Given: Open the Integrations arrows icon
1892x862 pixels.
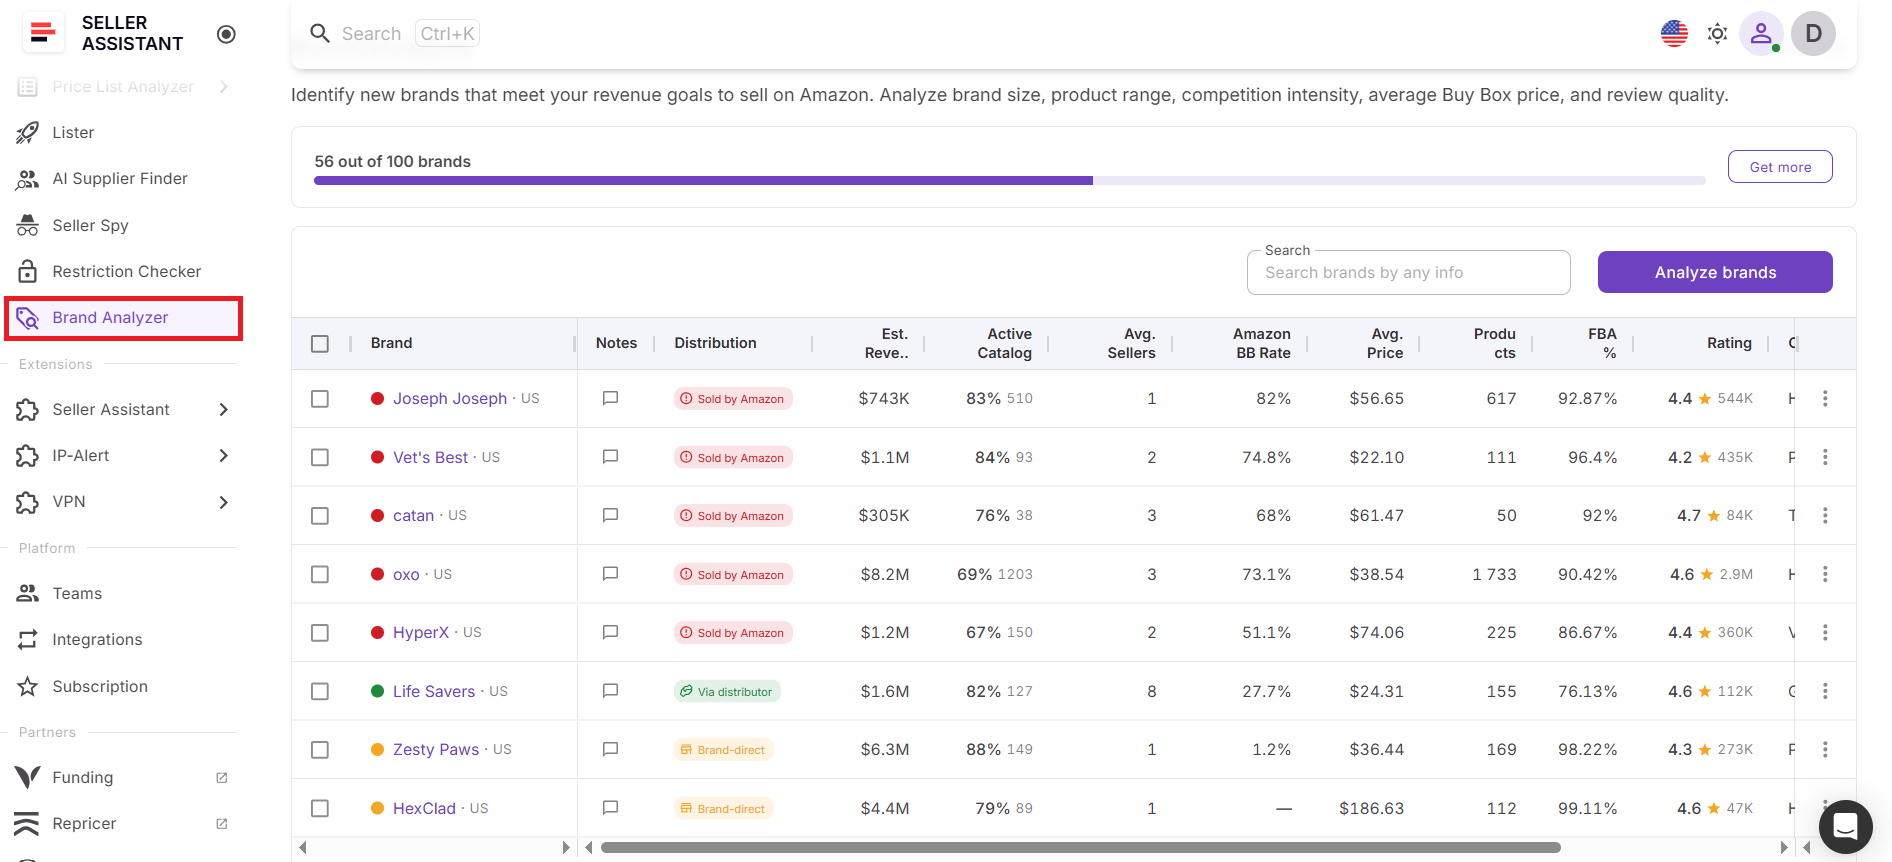Looking at the screenshot, I should click(x=28, y=639).
